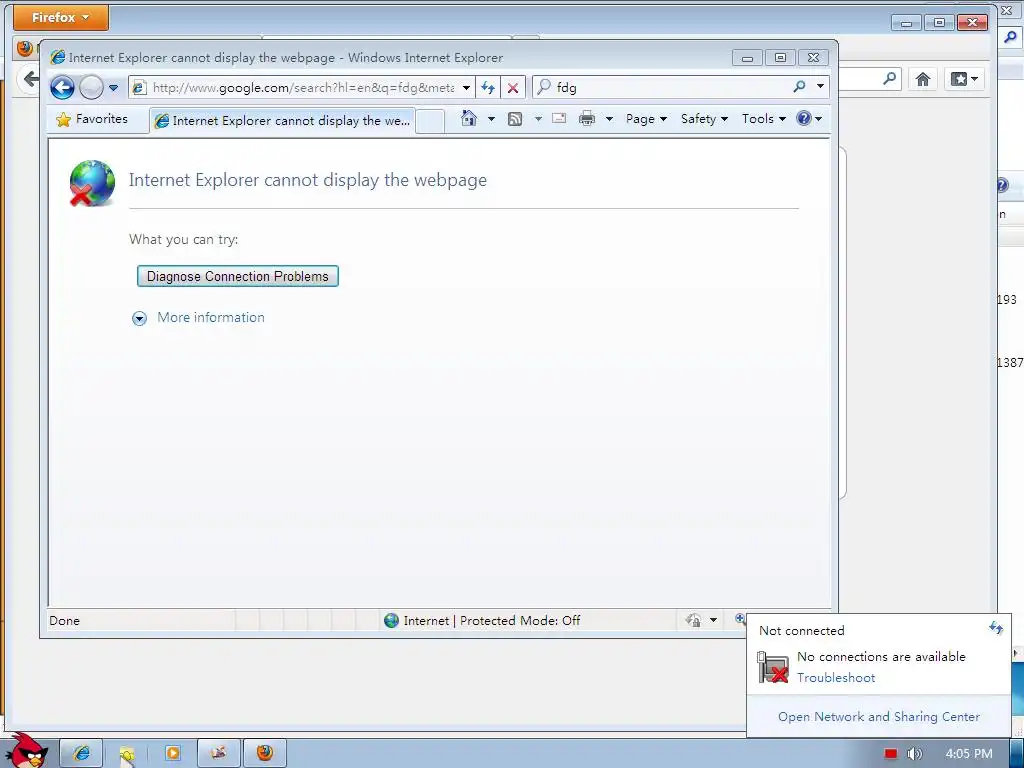The height and width of the screenshot is (768, 1024).
Task: Open the Tools menu
Action: tap(763, 119)
